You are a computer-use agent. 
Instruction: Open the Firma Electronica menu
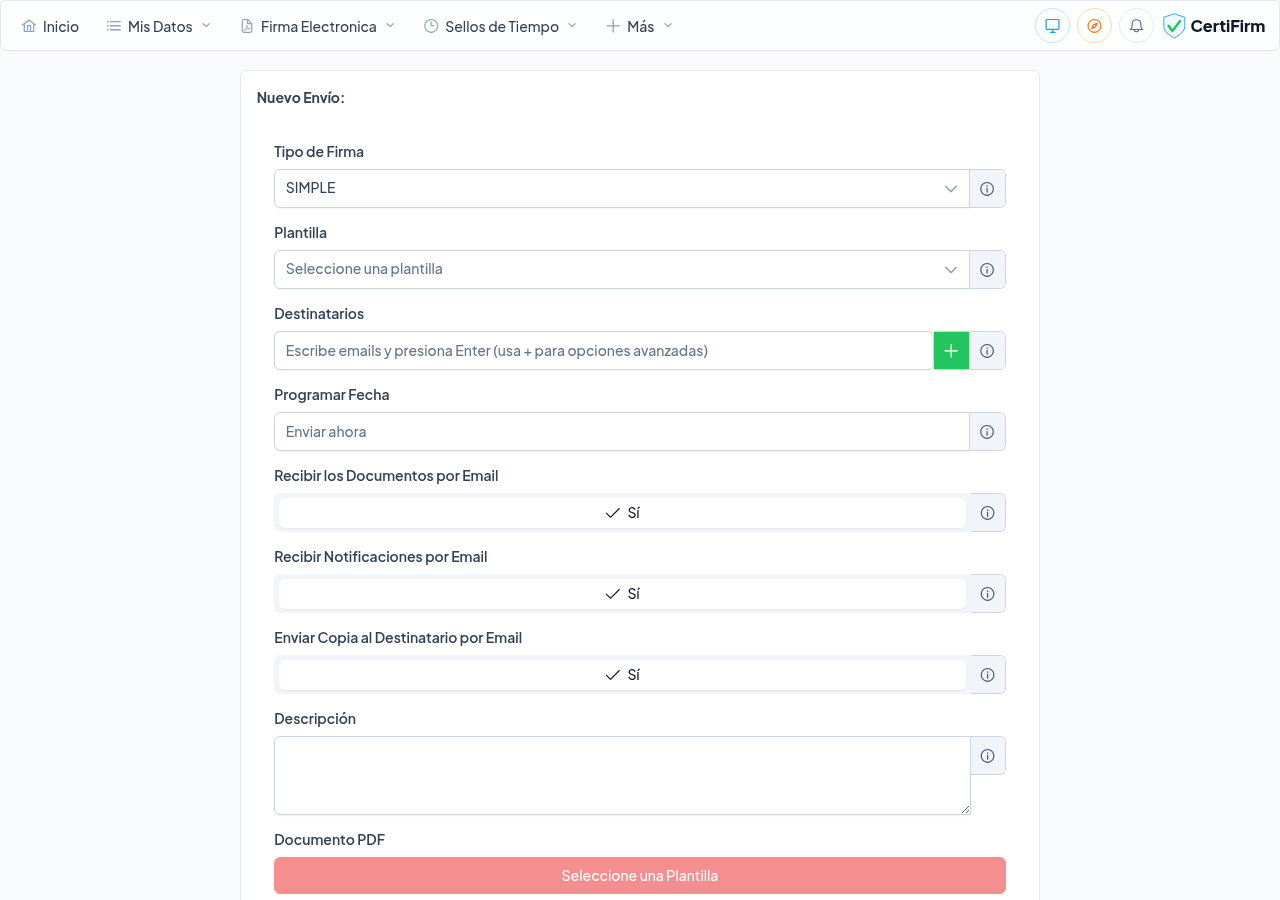click(318, 27)
